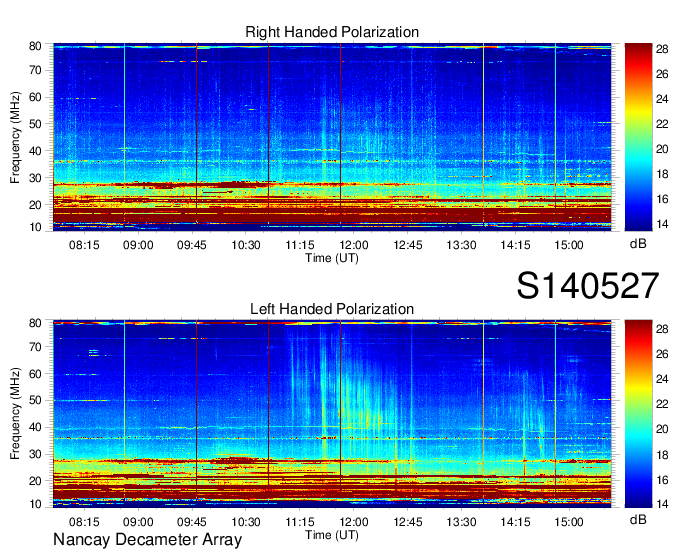Click the 10 MHz tick of Right Handed plot

35,227
